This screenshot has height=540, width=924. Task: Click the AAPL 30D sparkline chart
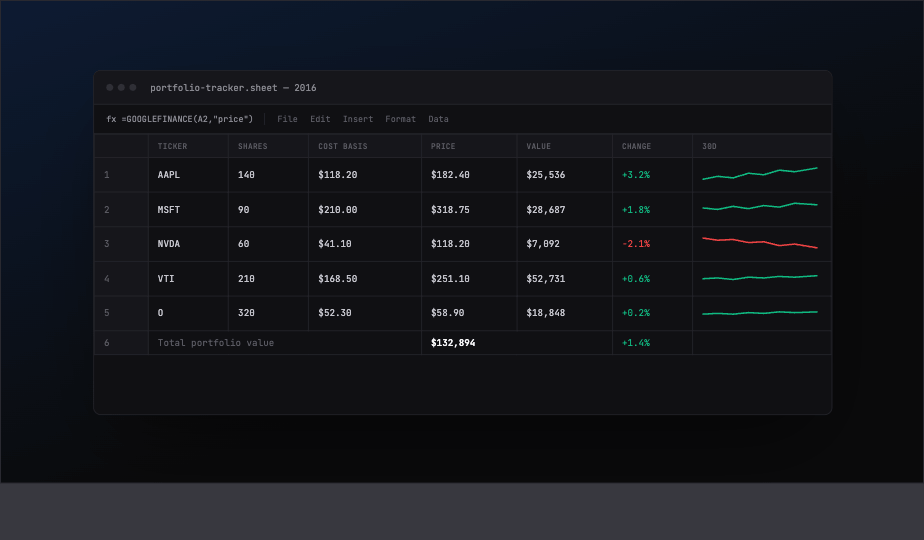click(760, 173)
